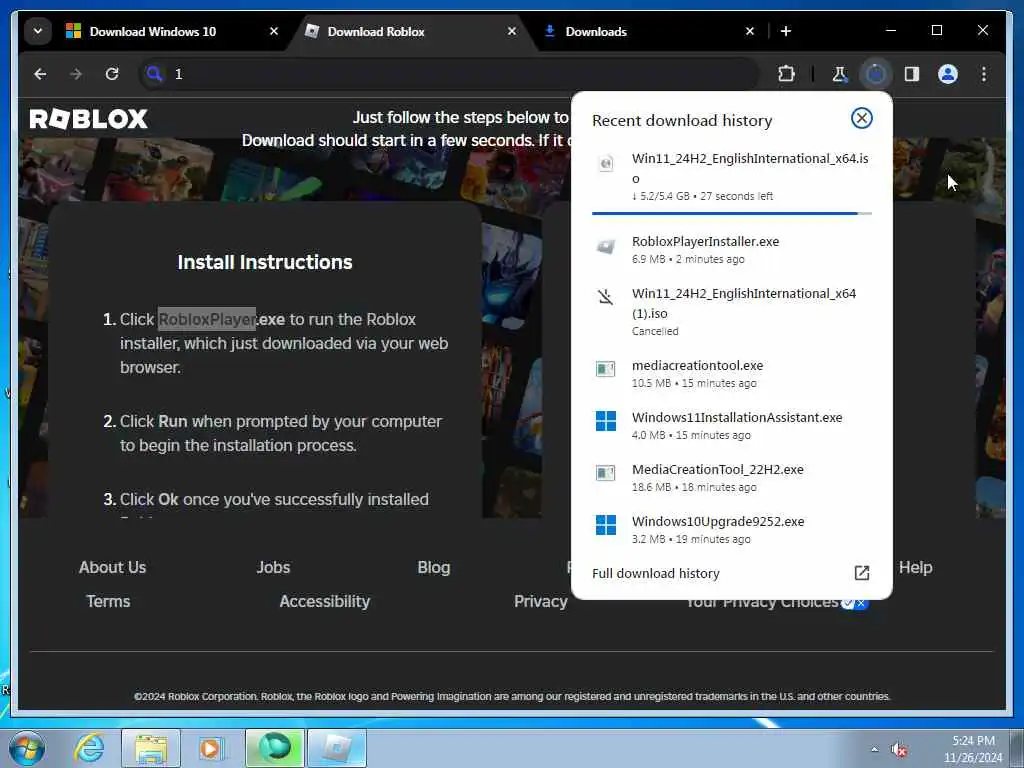The image size is (1024, 768).
Task: Open mediacreationtool.exe download
Action: 731,374
